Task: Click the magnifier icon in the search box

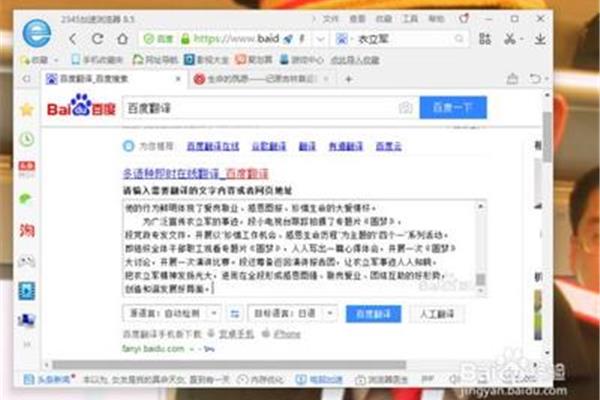Action: [x=459, y=39]
